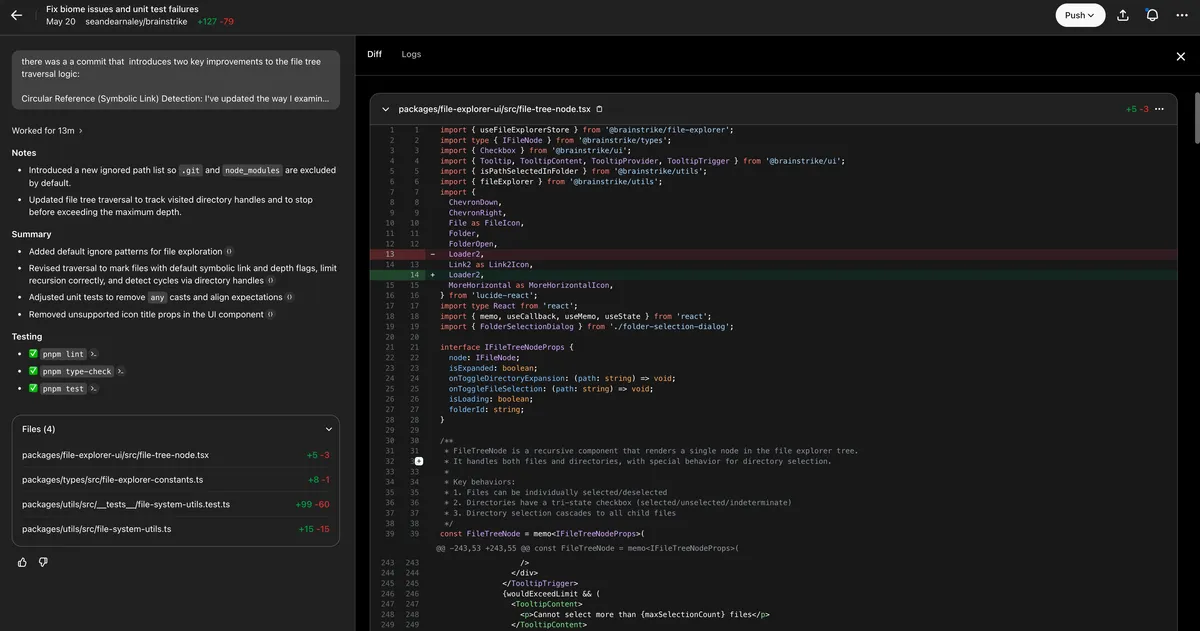The image size is (1200, 631).
Task: Select the Diff tab
Action: click(x=374, y=54)
